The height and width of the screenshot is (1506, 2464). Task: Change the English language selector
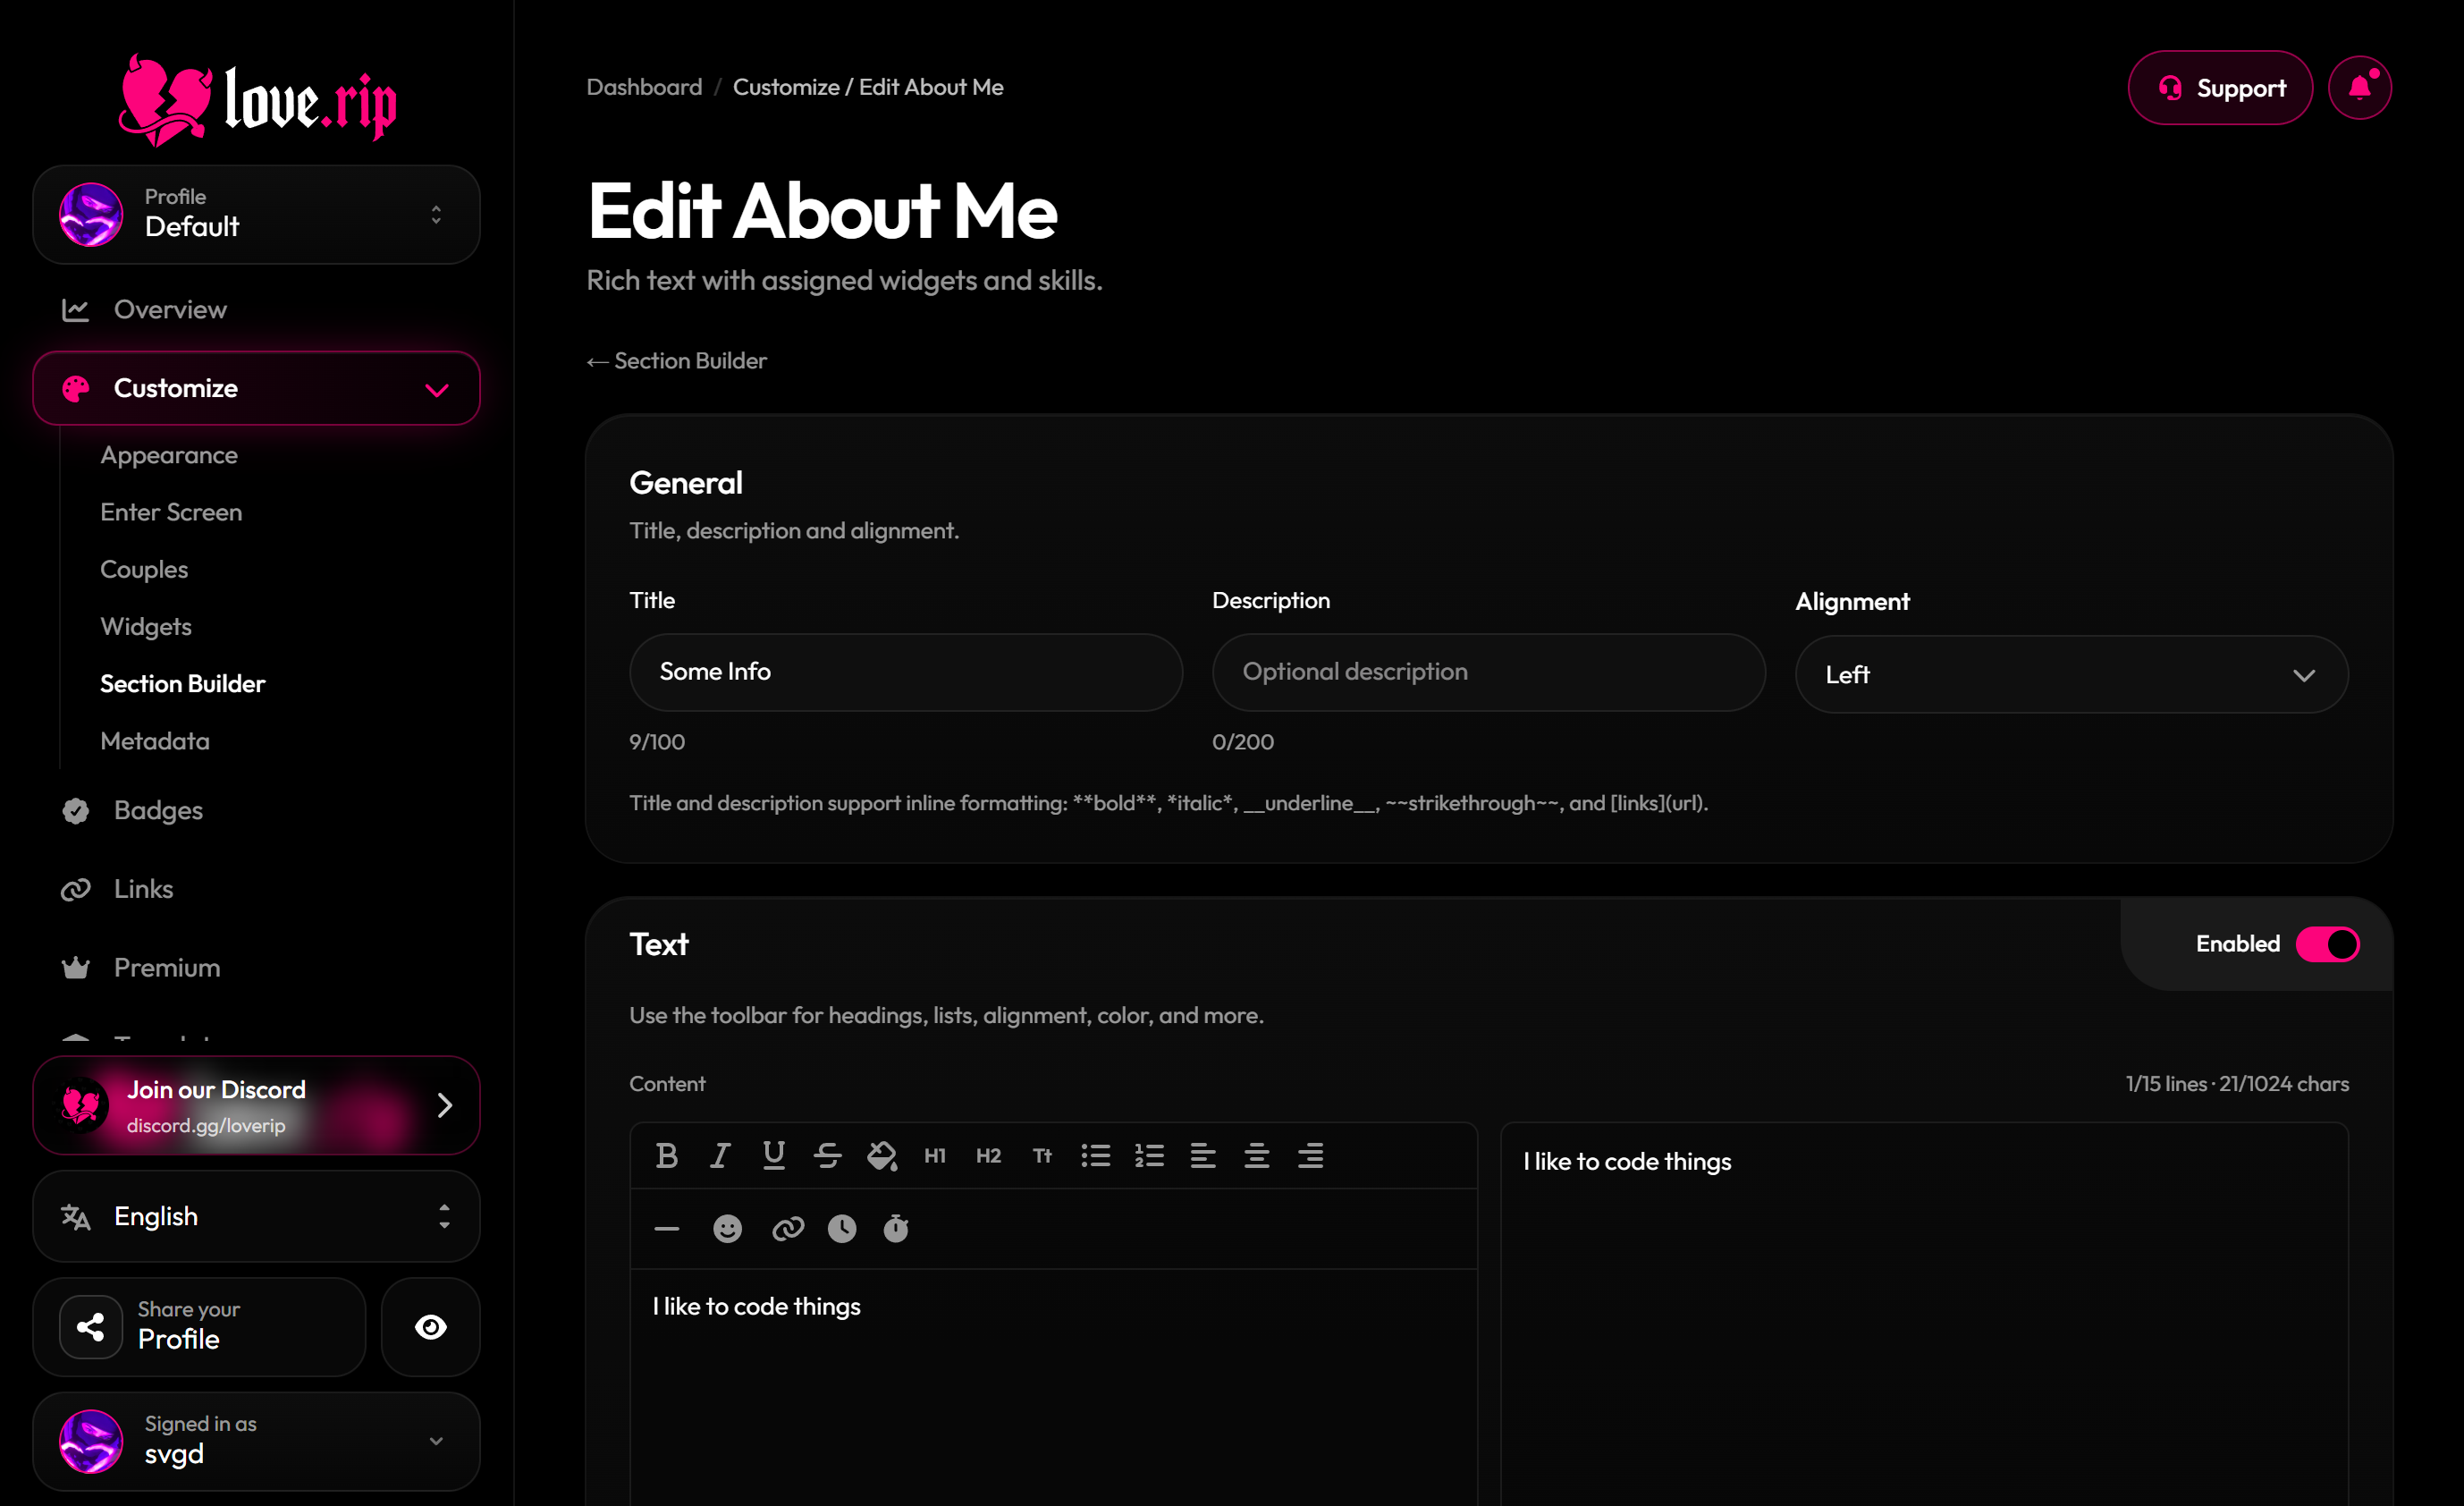pos(256,1216)
